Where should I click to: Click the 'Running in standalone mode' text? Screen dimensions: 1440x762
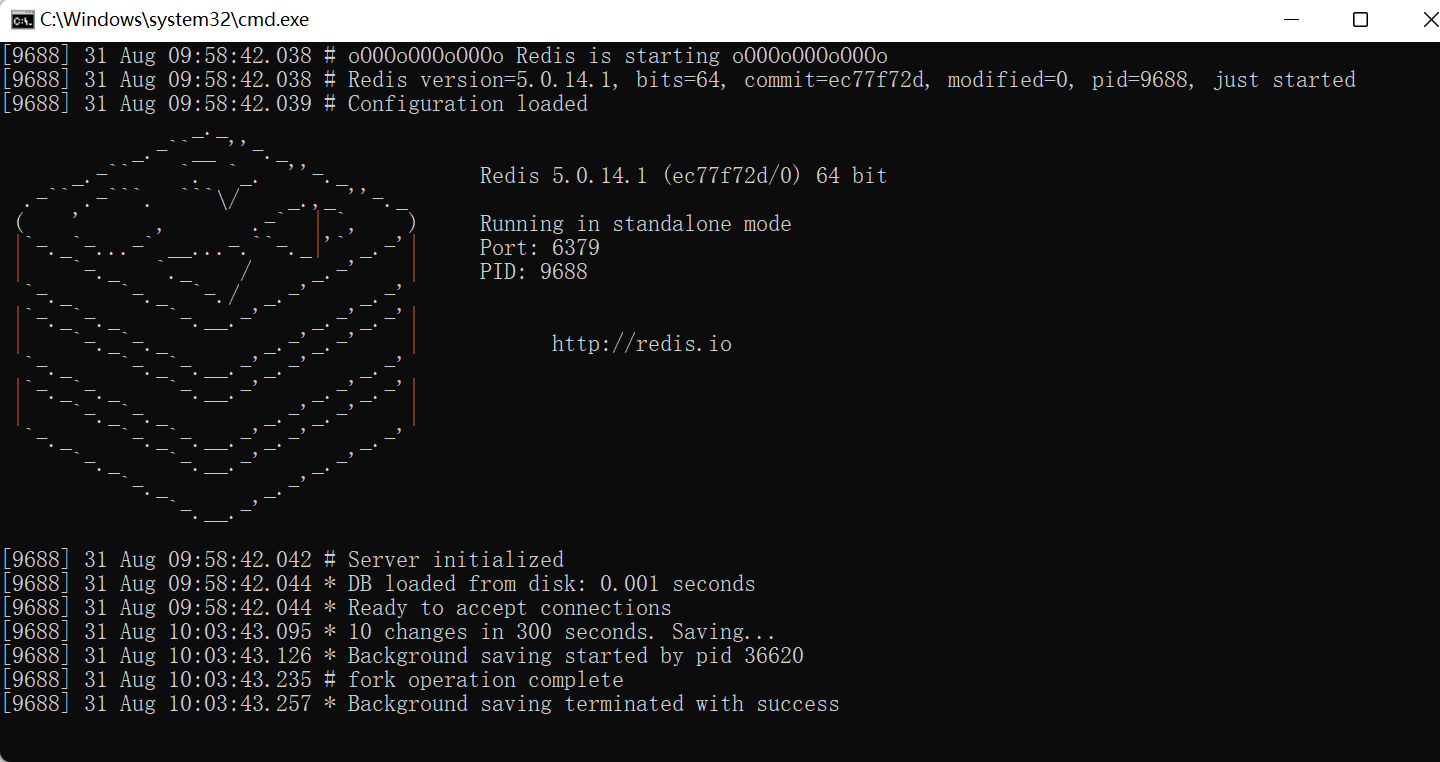point(635,223)
